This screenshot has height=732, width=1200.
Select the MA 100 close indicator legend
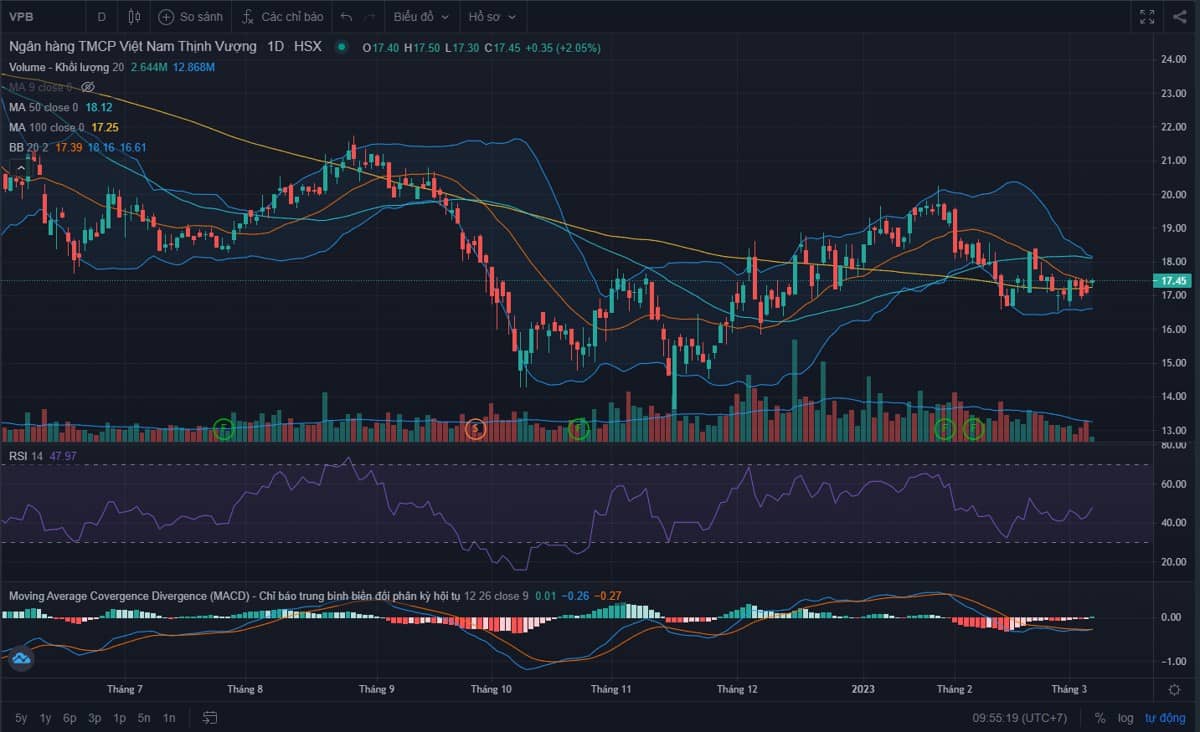click(47, 127)
